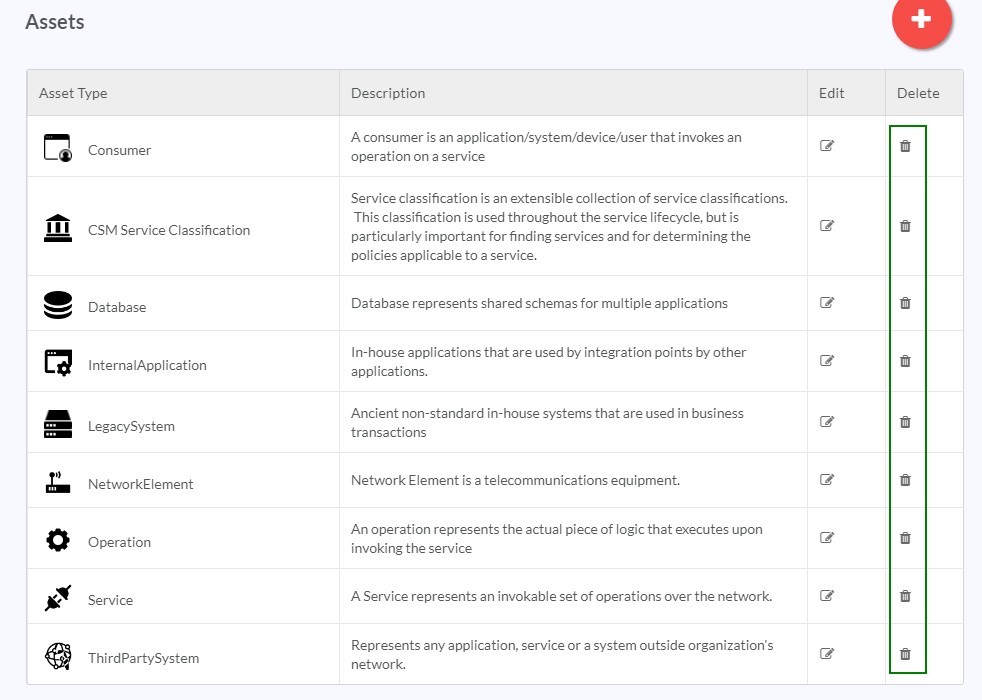Delete the Operation asset type
This screenshot has height=700, width=982.
pyautogui.click(x=905, y=538)
